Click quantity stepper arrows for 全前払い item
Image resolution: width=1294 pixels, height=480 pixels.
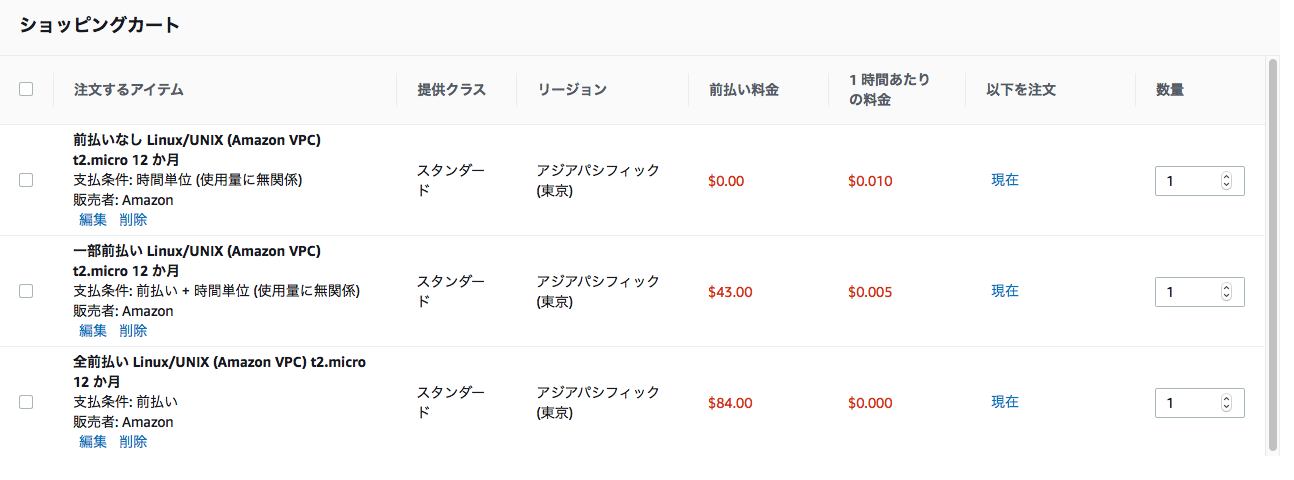1227,403
